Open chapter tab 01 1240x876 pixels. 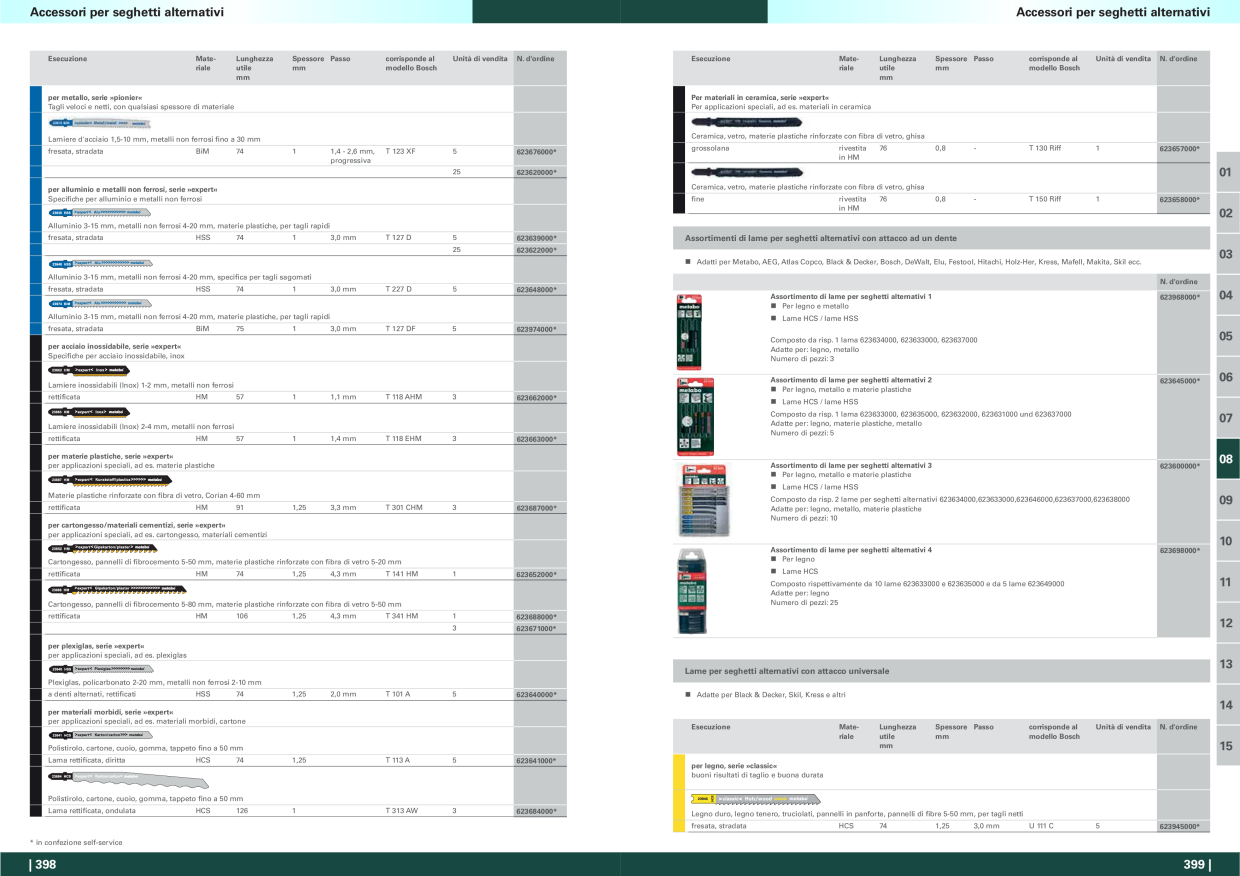(x=1227, y=172)
